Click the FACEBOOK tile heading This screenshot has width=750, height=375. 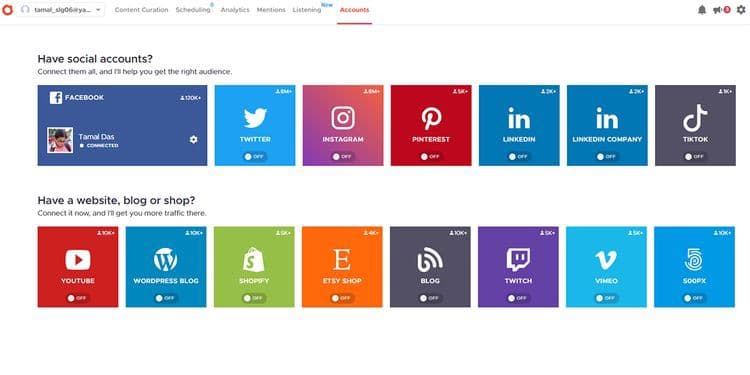coord(84,98)
